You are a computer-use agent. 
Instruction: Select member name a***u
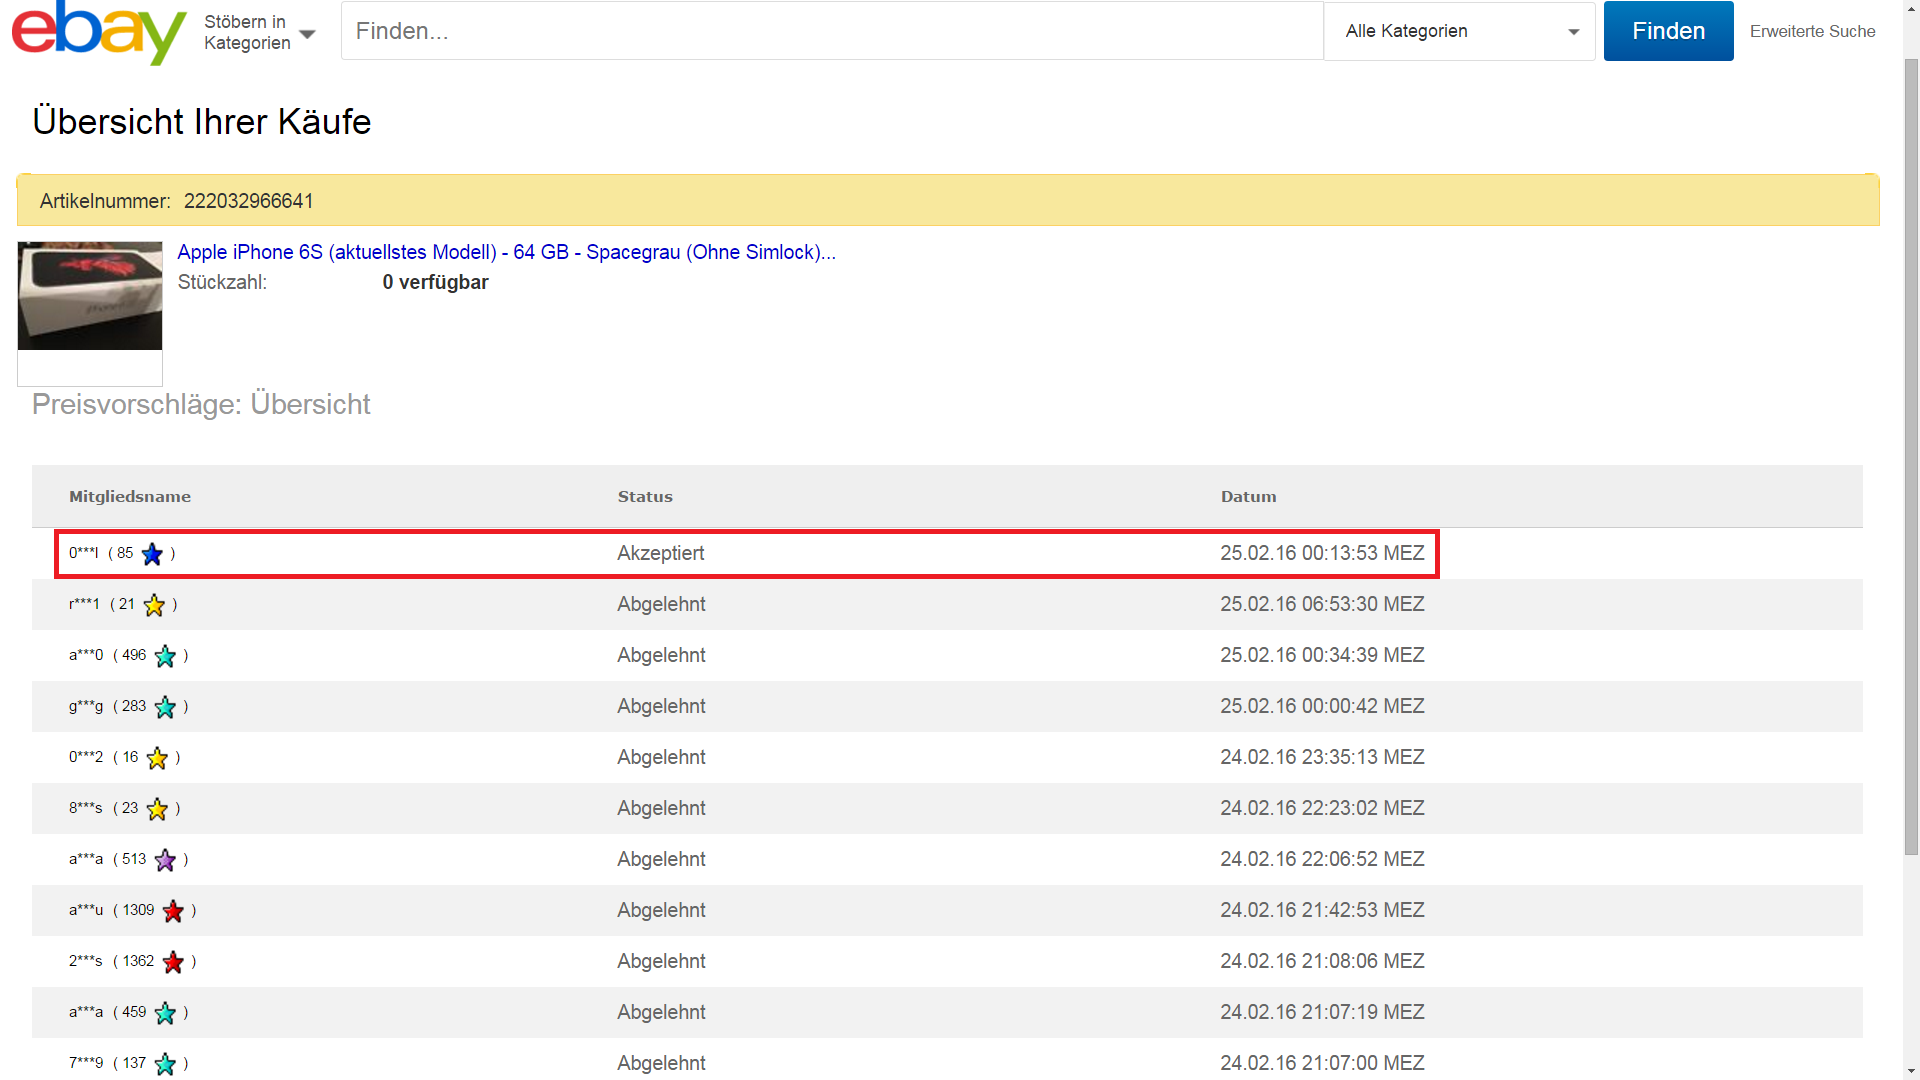click(x=86, y=910)
